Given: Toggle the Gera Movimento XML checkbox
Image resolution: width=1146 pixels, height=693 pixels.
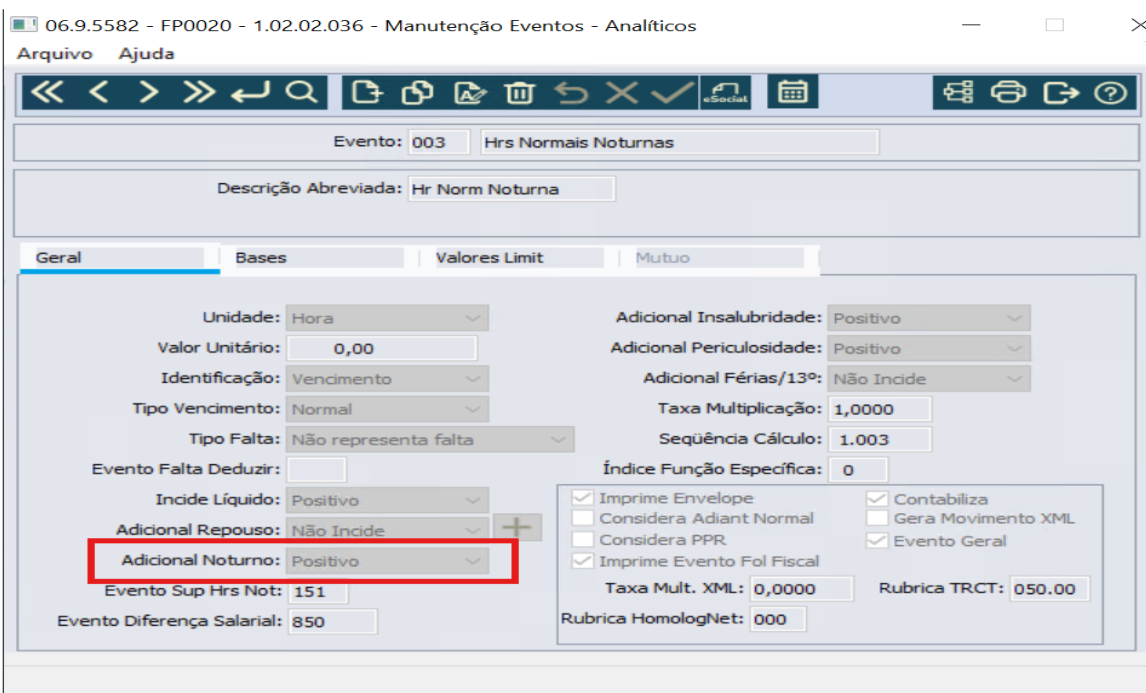Looking at the screenshot, I should 877,518.
